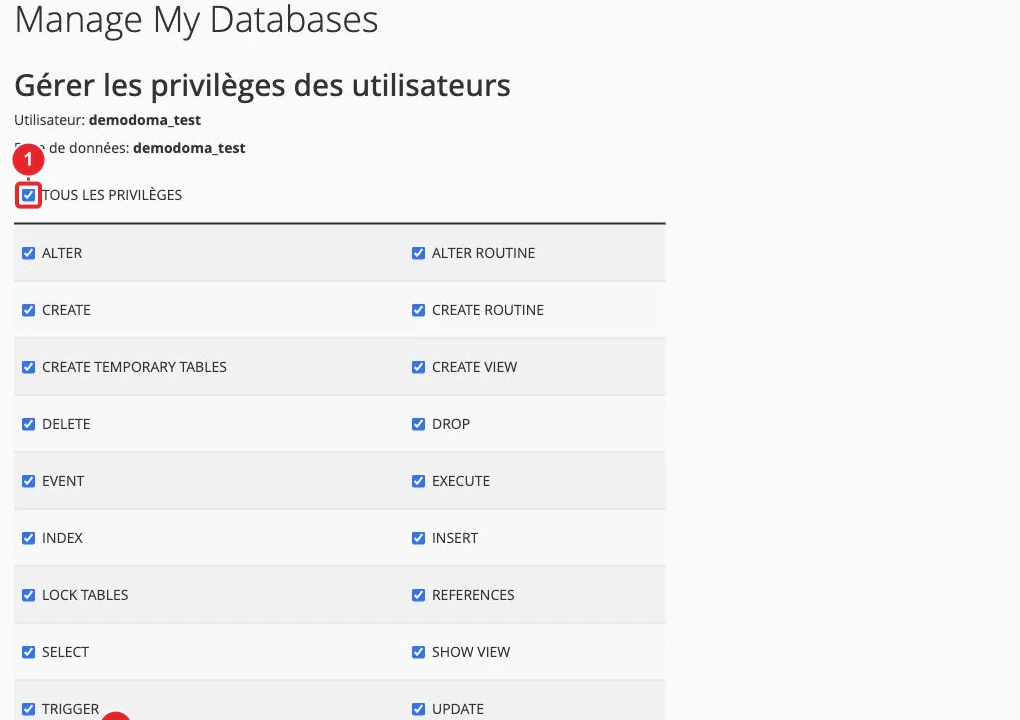
Task: Click the TOUS LES PRIVILÈGES label
Action: click(112, 195)
